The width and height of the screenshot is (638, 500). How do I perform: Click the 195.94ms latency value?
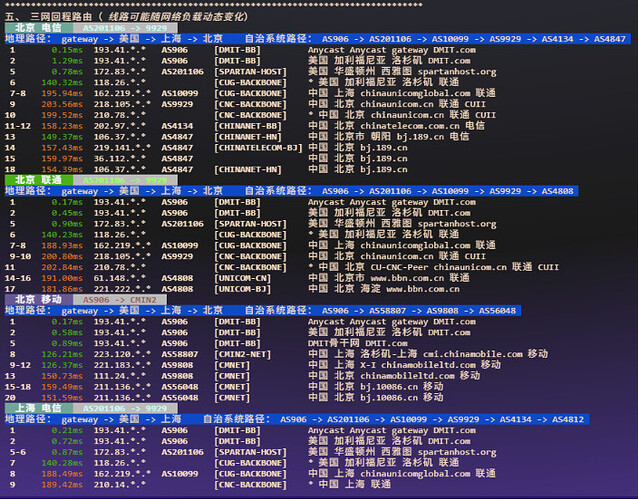click(x=62, y=94)
